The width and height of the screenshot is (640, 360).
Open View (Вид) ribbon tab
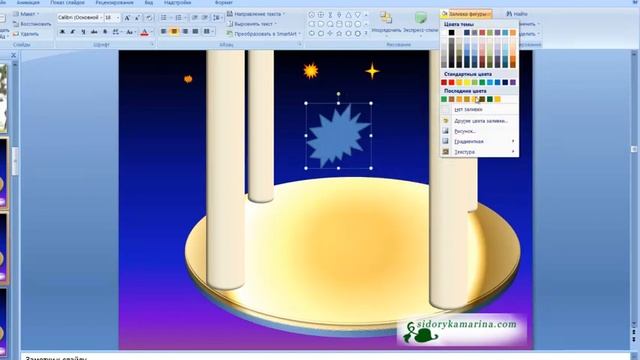(x=149, y=2)
